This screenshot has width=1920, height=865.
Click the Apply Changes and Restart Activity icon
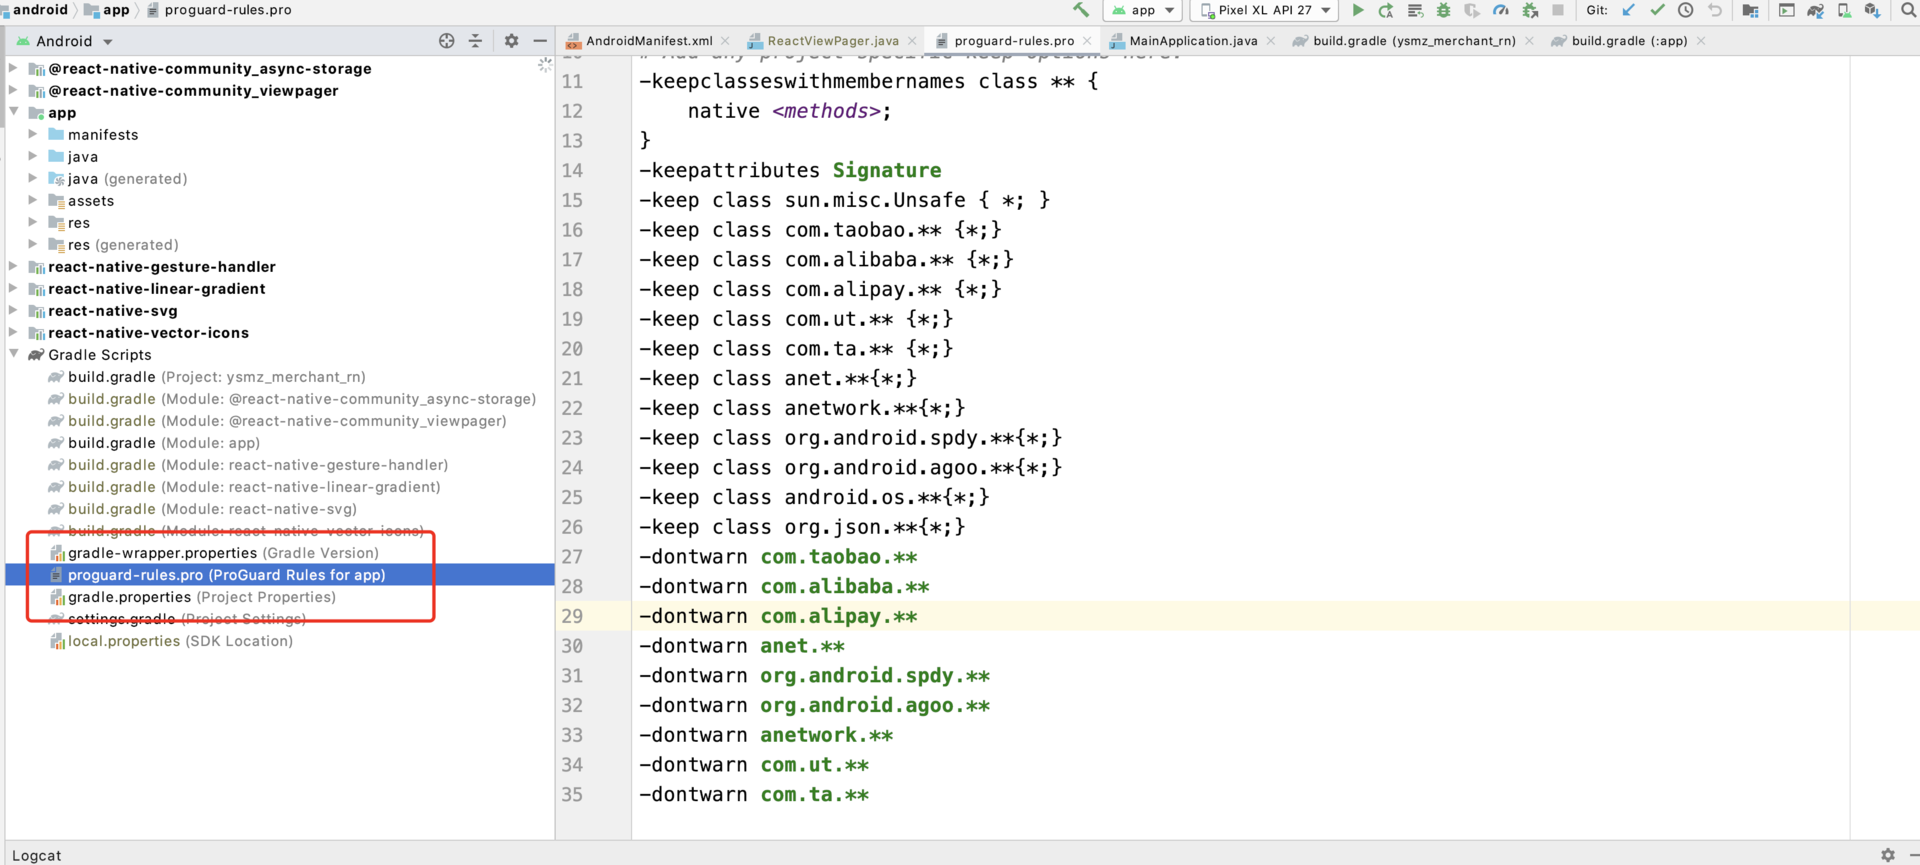[1386, 10]
